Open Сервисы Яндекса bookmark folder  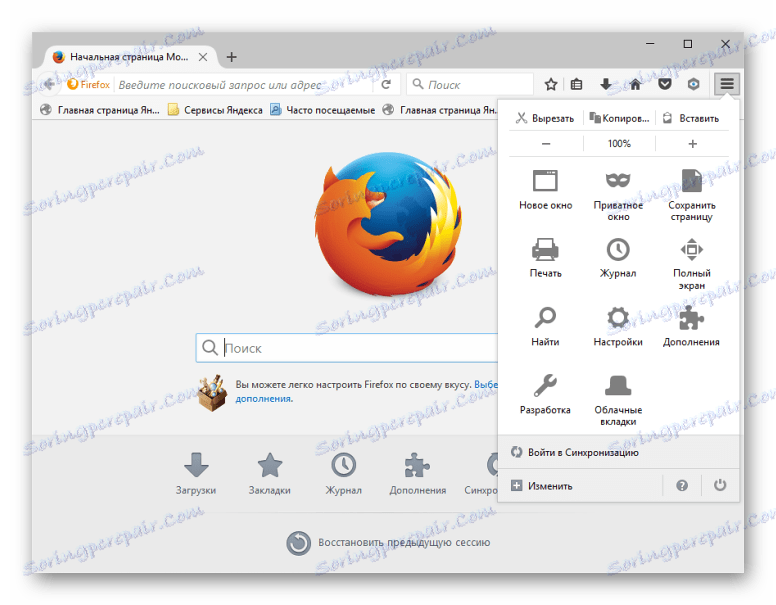point(215,110)
